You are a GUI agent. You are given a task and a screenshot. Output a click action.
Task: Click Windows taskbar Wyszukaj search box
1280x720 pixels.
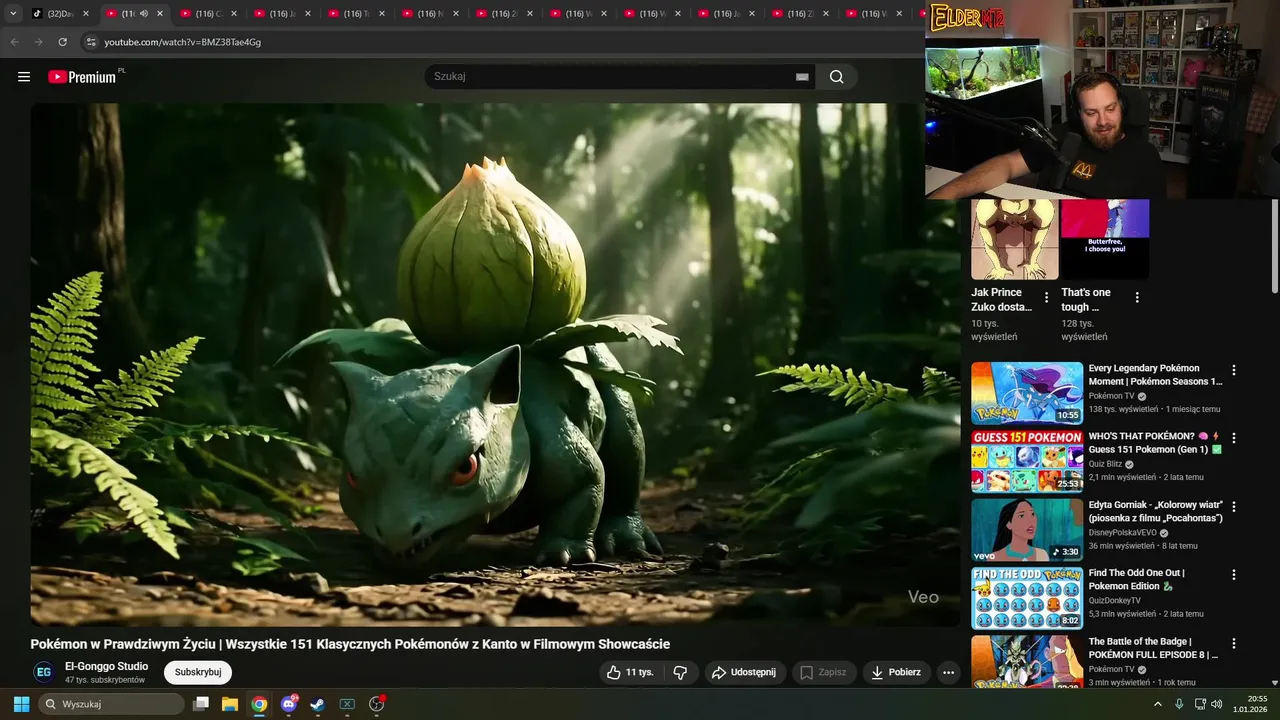tap(111, 704)
